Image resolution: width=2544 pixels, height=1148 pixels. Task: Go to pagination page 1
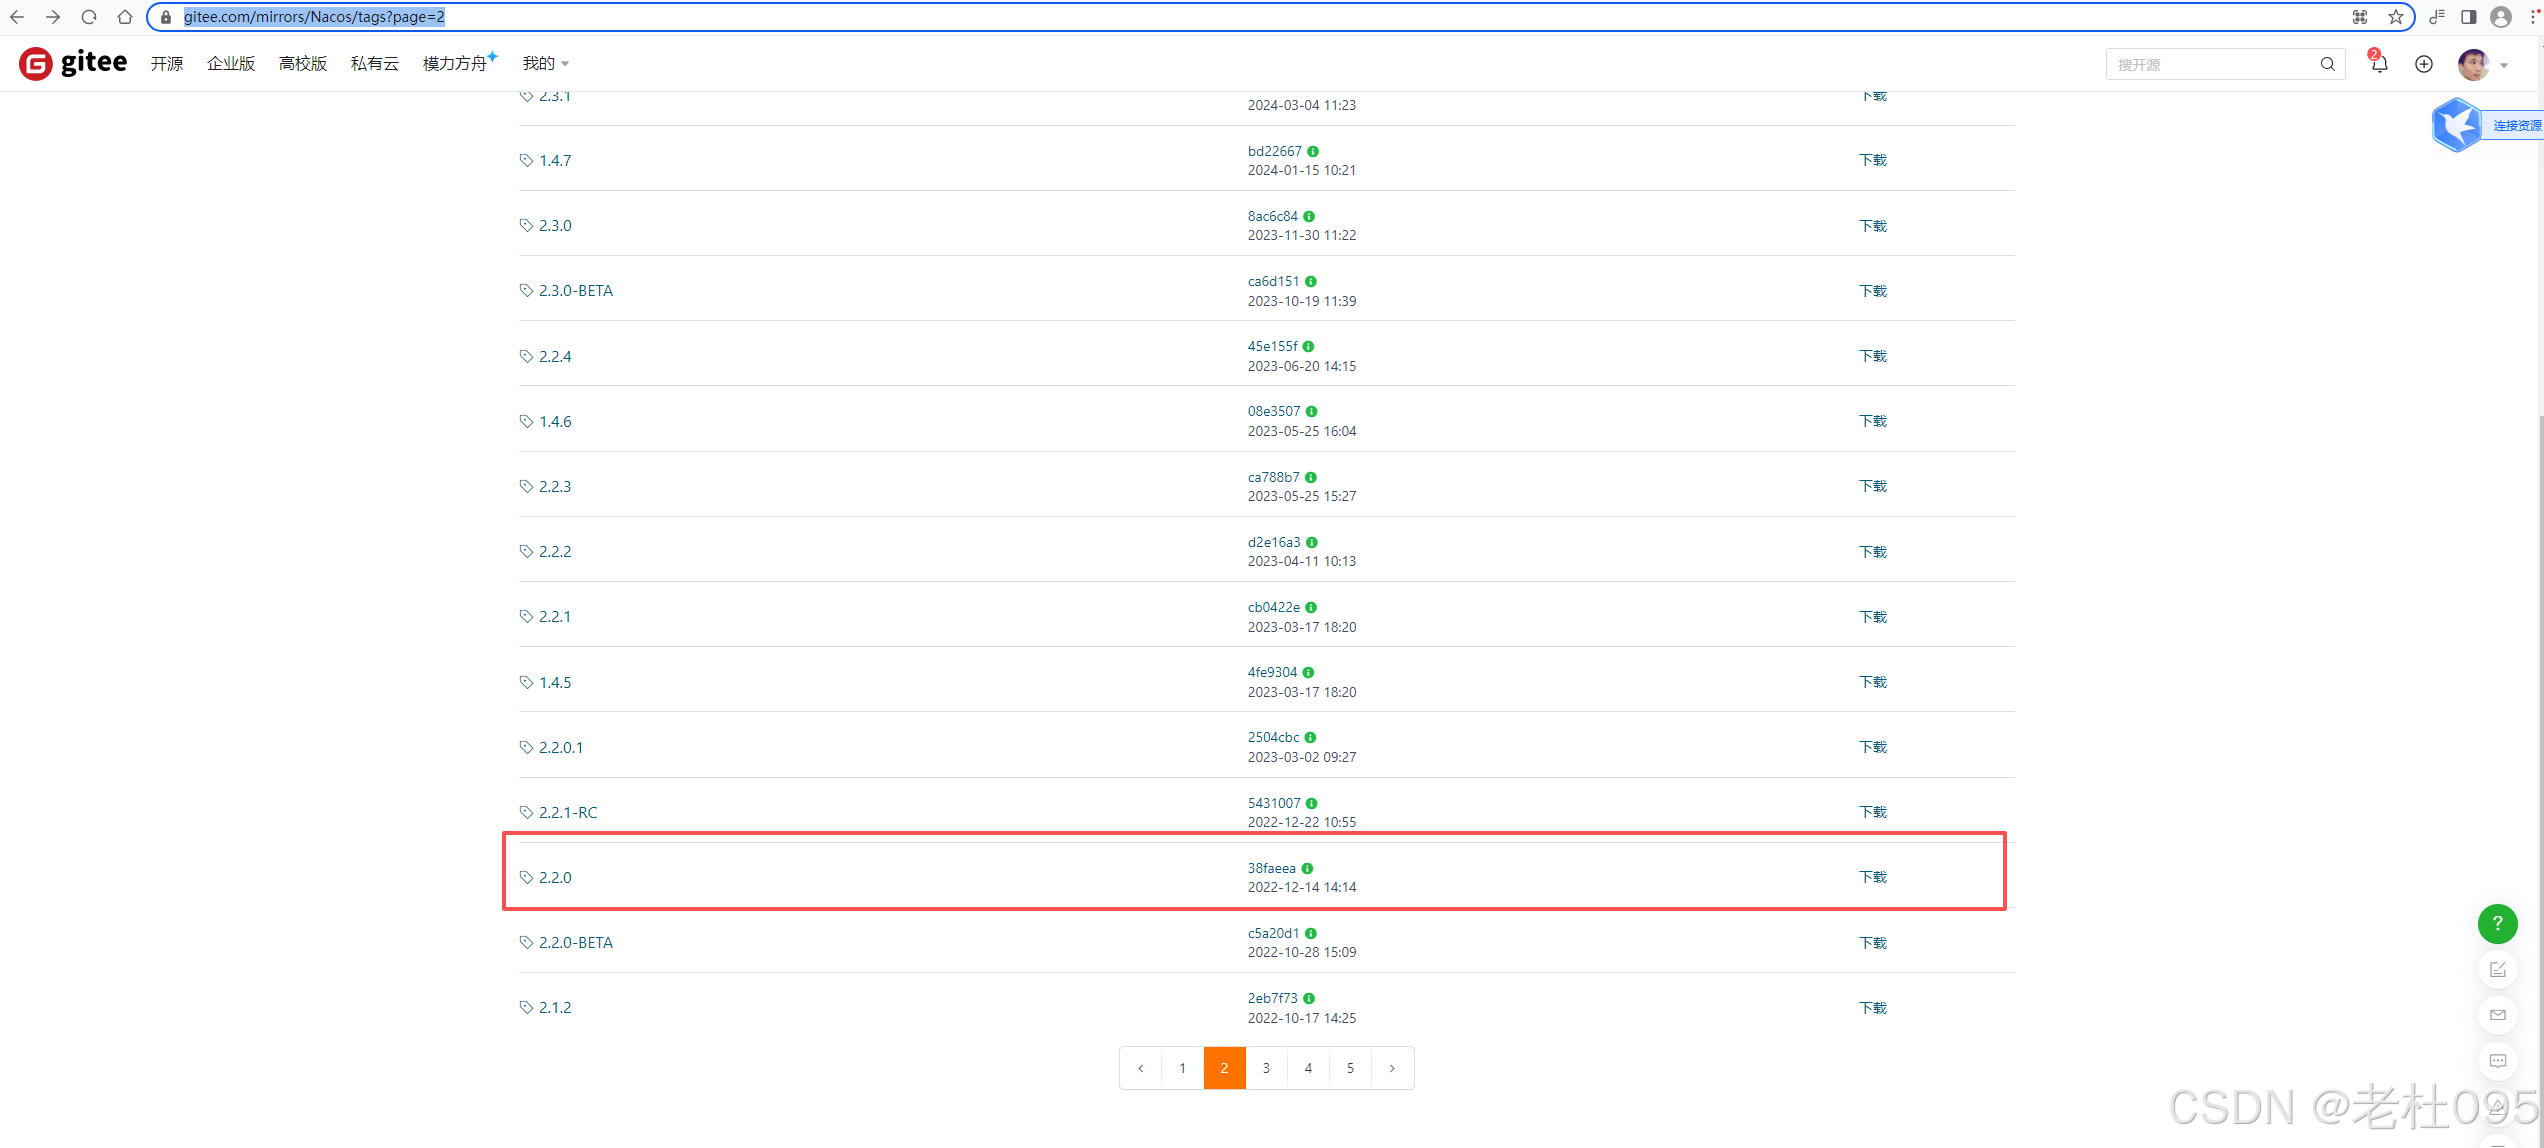coord(1182,1068)
